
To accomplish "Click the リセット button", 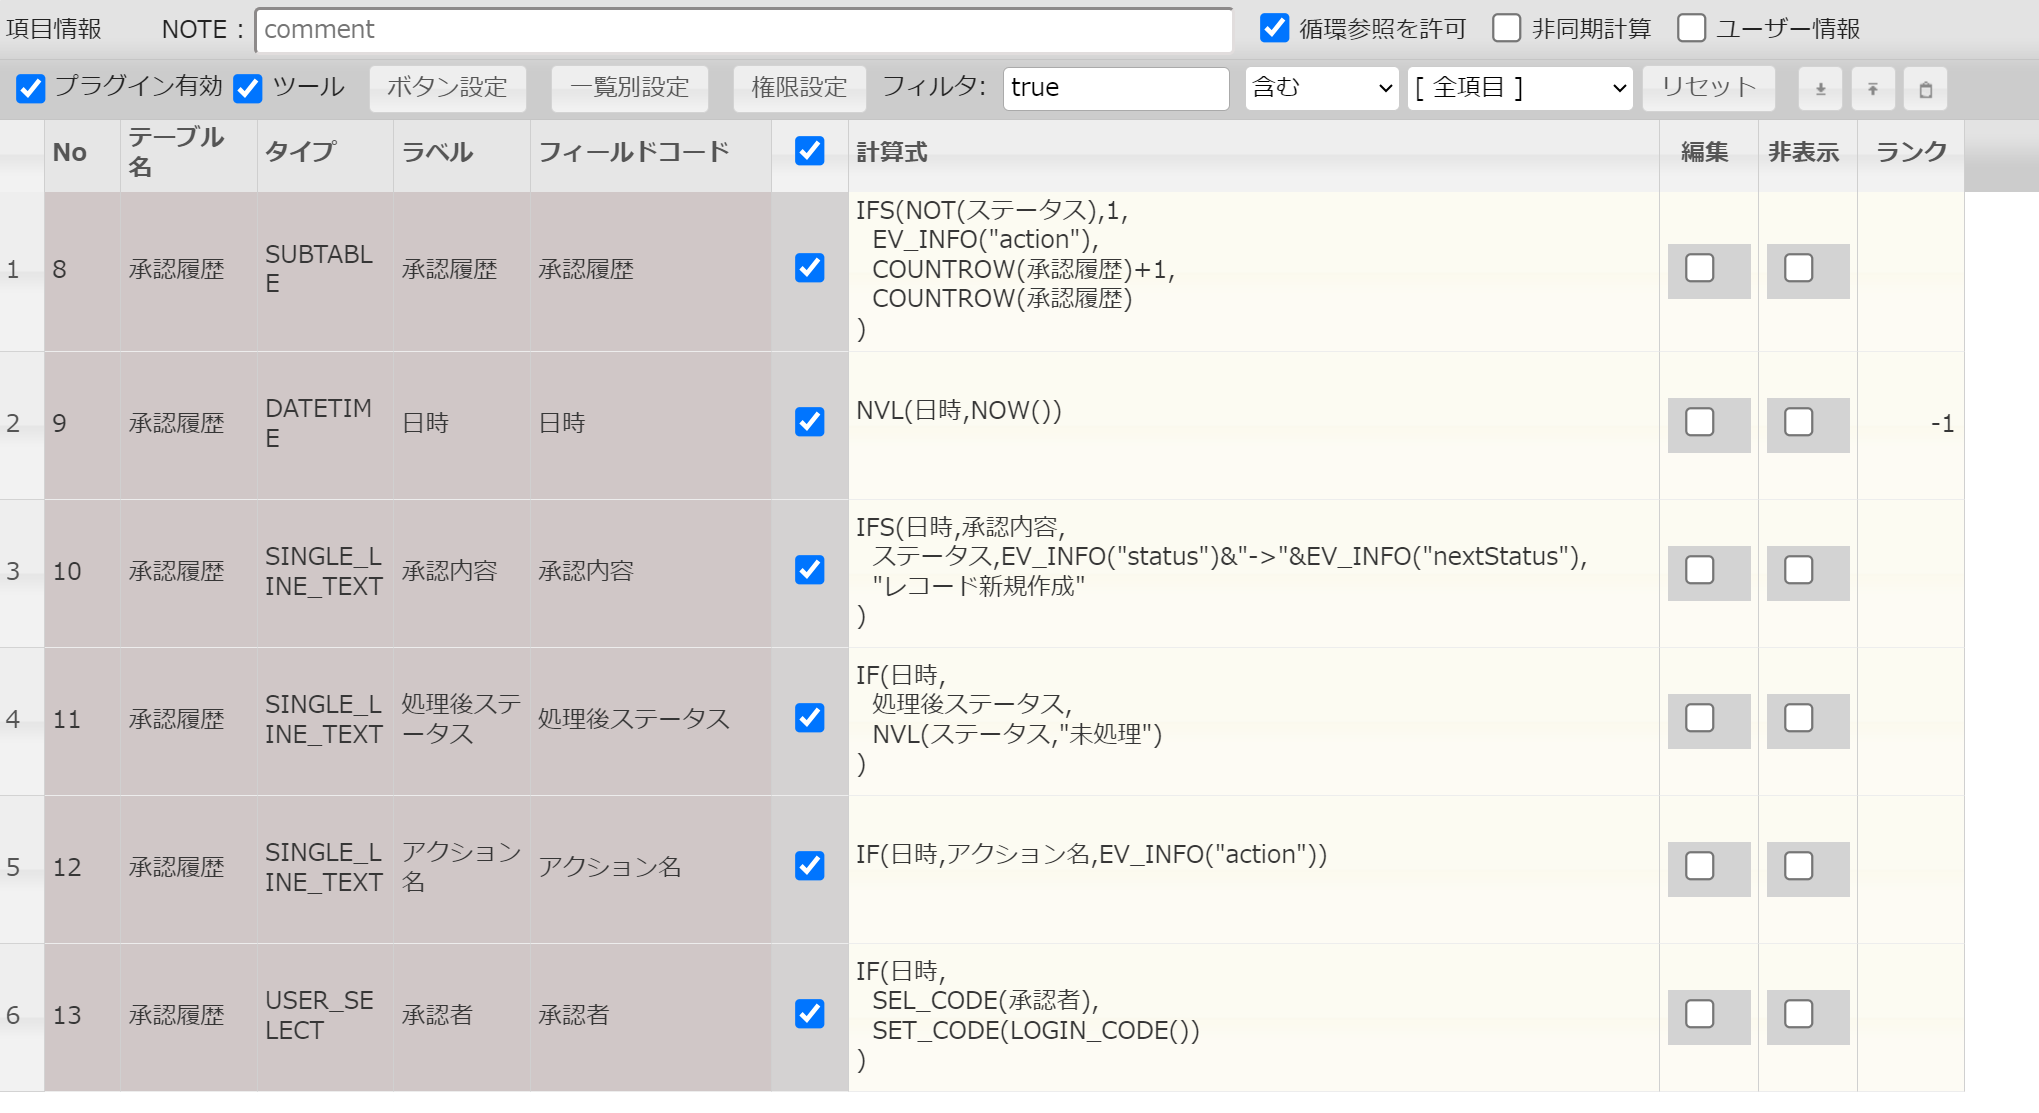I will coord(1708,88).
